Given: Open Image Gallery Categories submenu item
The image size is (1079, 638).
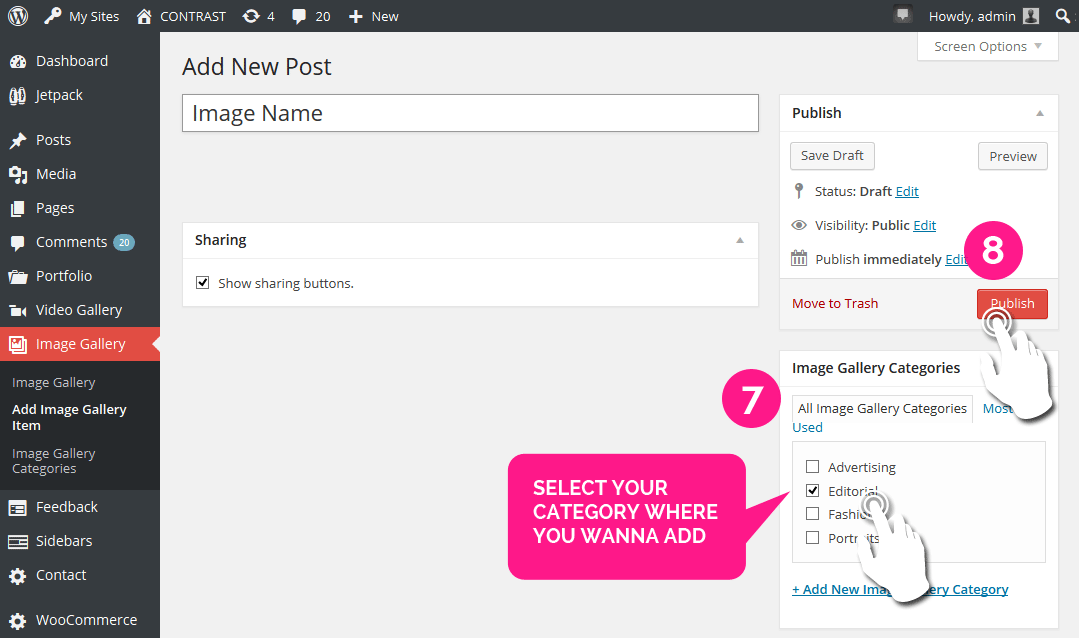Looking at the screenshot, I should [53, 461].
